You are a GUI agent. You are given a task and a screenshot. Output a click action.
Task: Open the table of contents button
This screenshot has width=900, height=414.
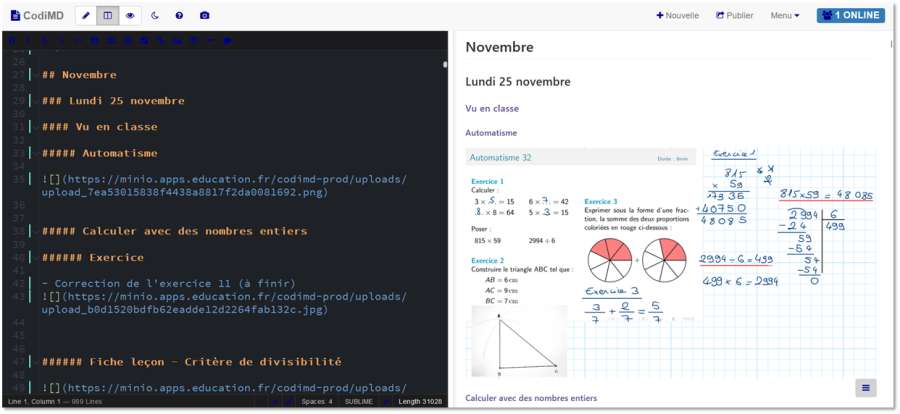coord(866,388)
